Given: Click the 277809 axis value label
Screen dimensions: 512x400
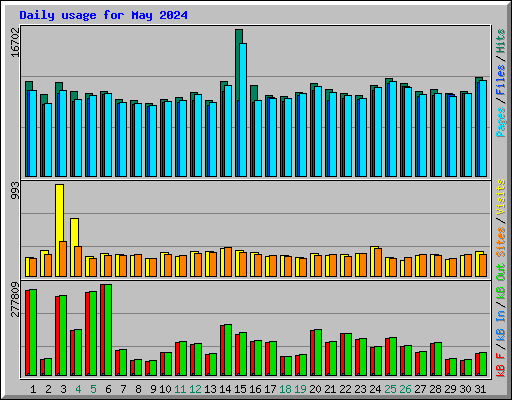Looking at the screenshot, I should point(15,299).
